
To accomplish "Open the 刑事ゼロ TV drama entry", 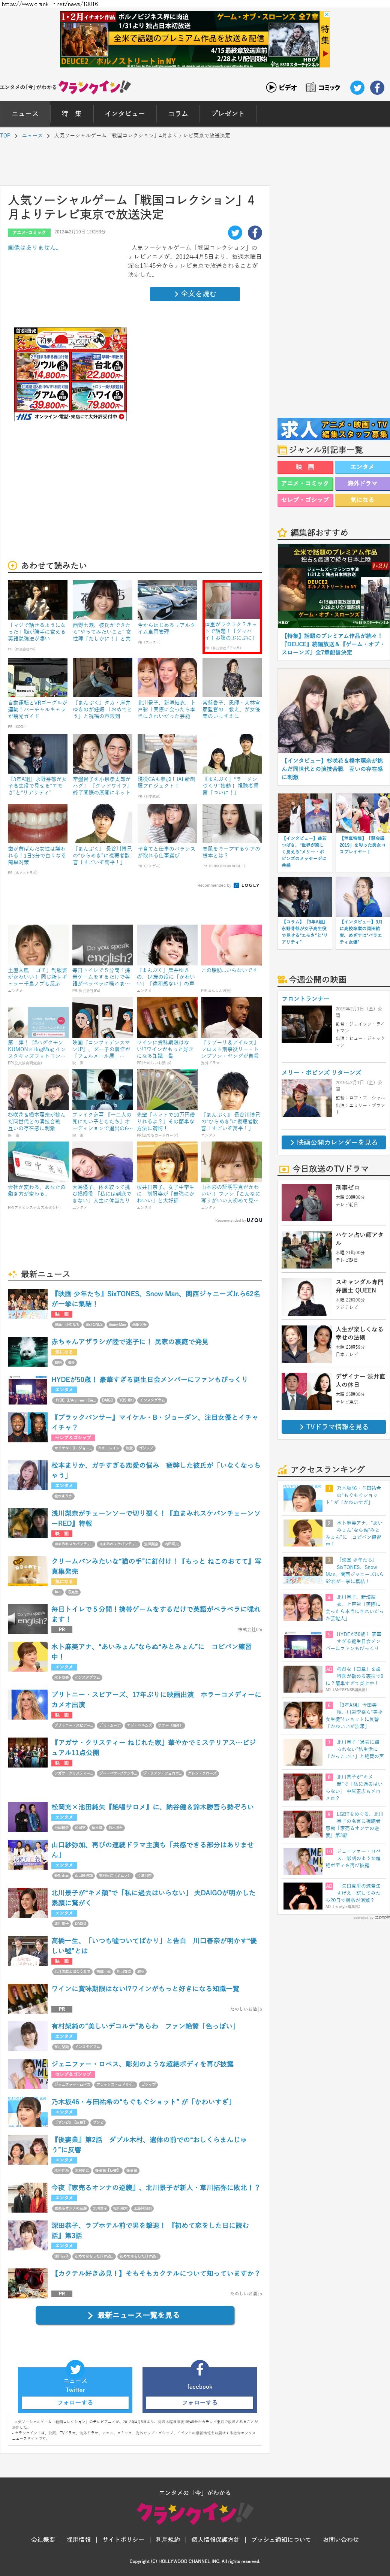I will click(x=333, y=1202).
